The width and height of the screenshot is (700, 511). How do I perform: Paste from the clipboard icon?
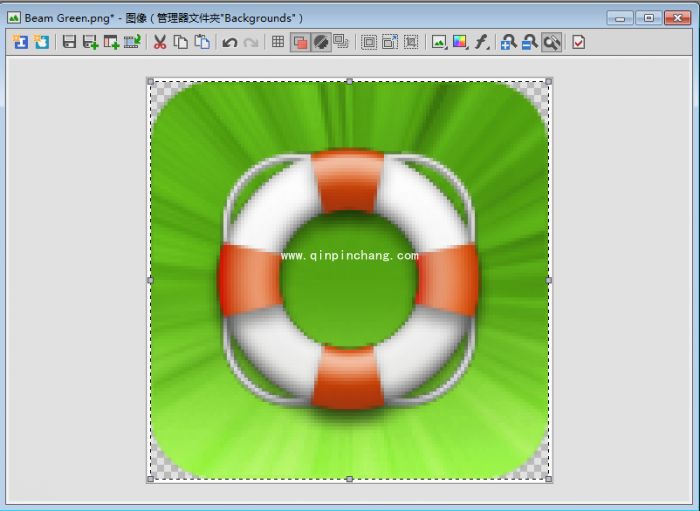tap(202, 42)
